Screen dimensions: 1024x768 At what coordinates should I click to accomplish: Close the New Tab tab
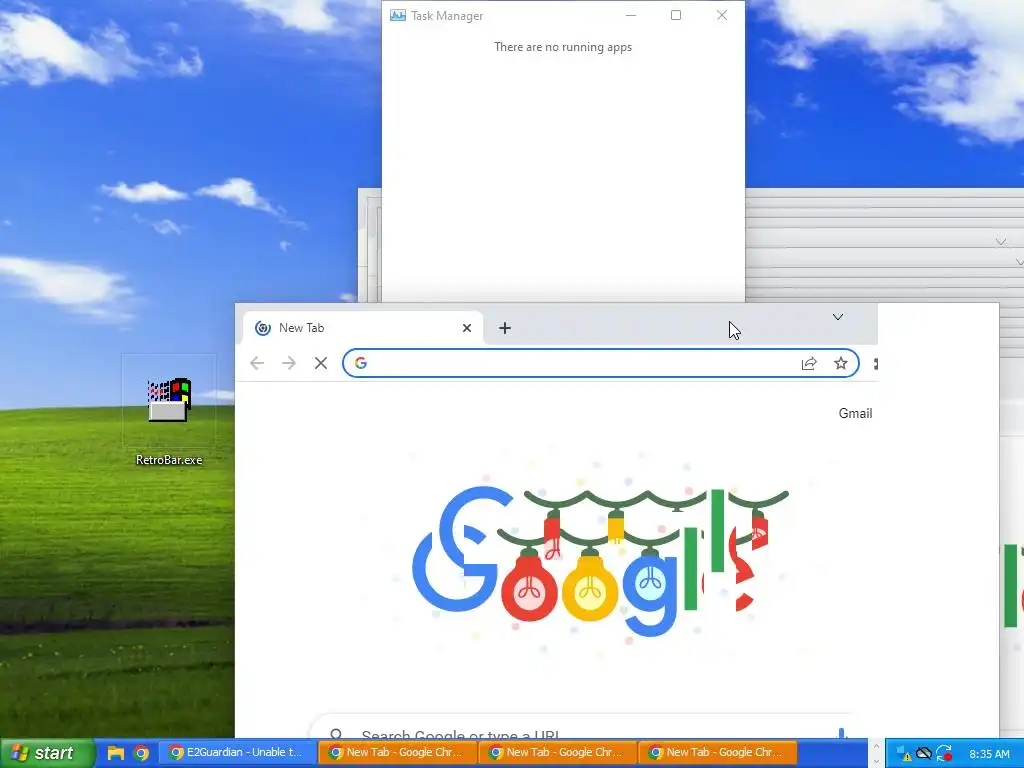click(x=467, y=328)
